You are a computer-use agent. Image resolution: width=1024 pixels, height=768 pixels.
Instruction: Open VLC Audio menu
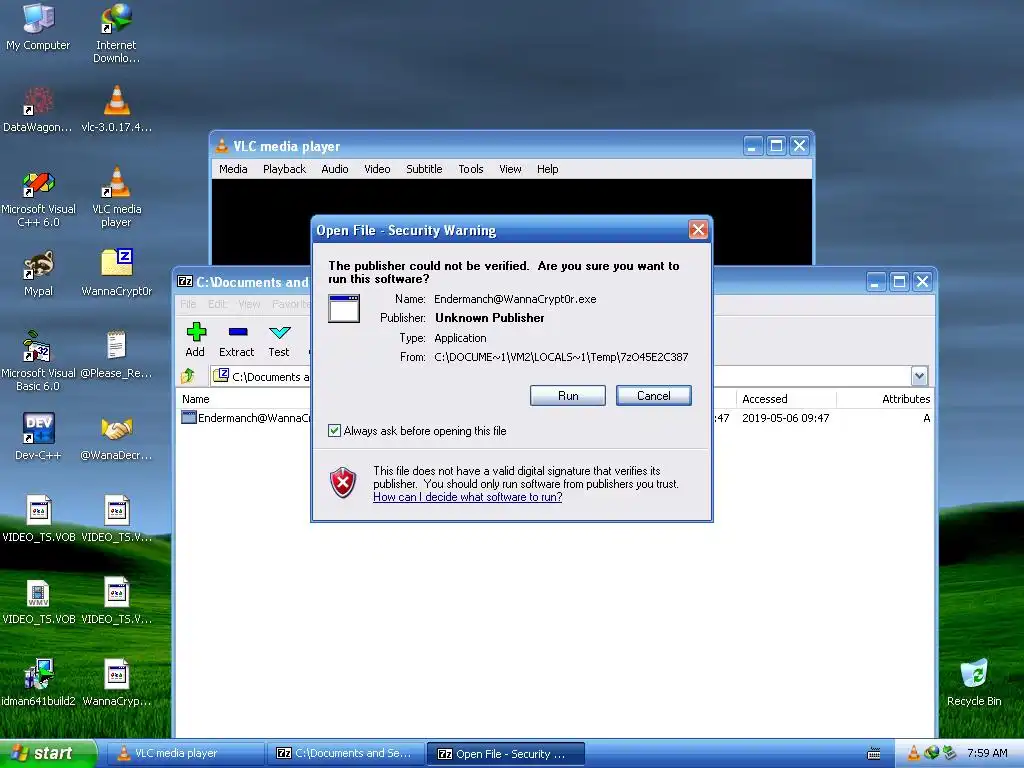pos(334,168)
